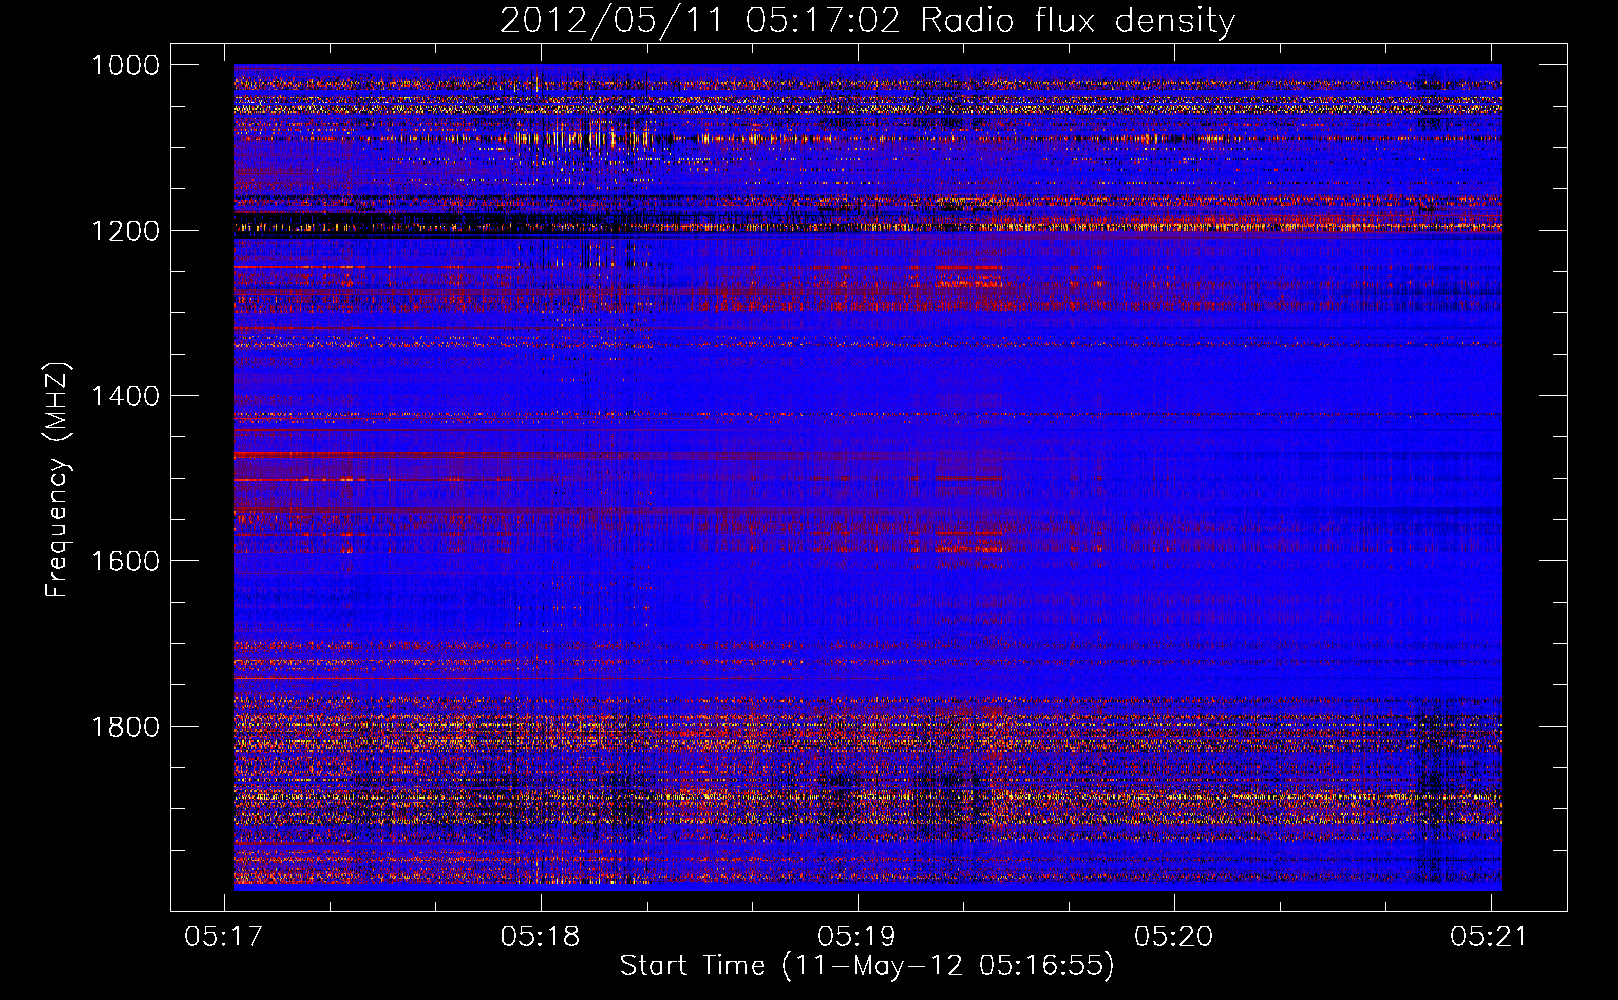Select the '1200' frequency axis label
This screenshot has height=1000, width=1618.
point(125,231)
